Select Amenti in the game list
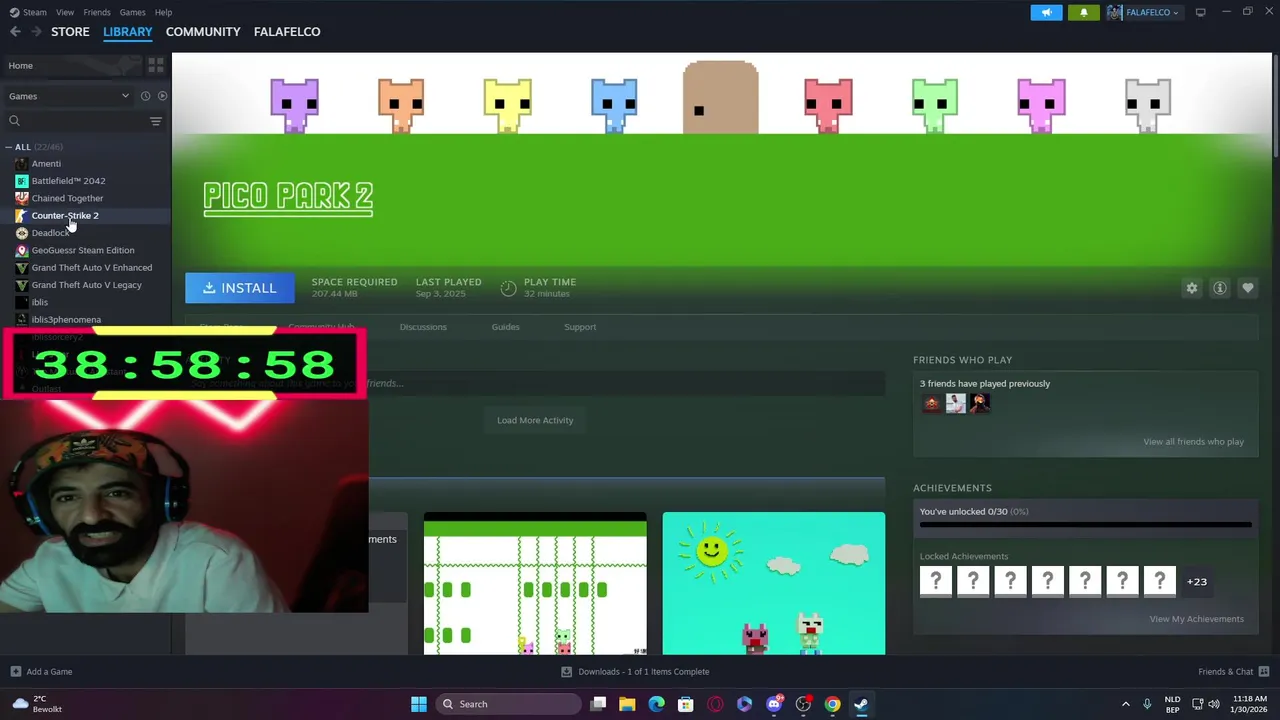Image resolution: width=1280 pixels, height=720 pixels. [46, 164]
